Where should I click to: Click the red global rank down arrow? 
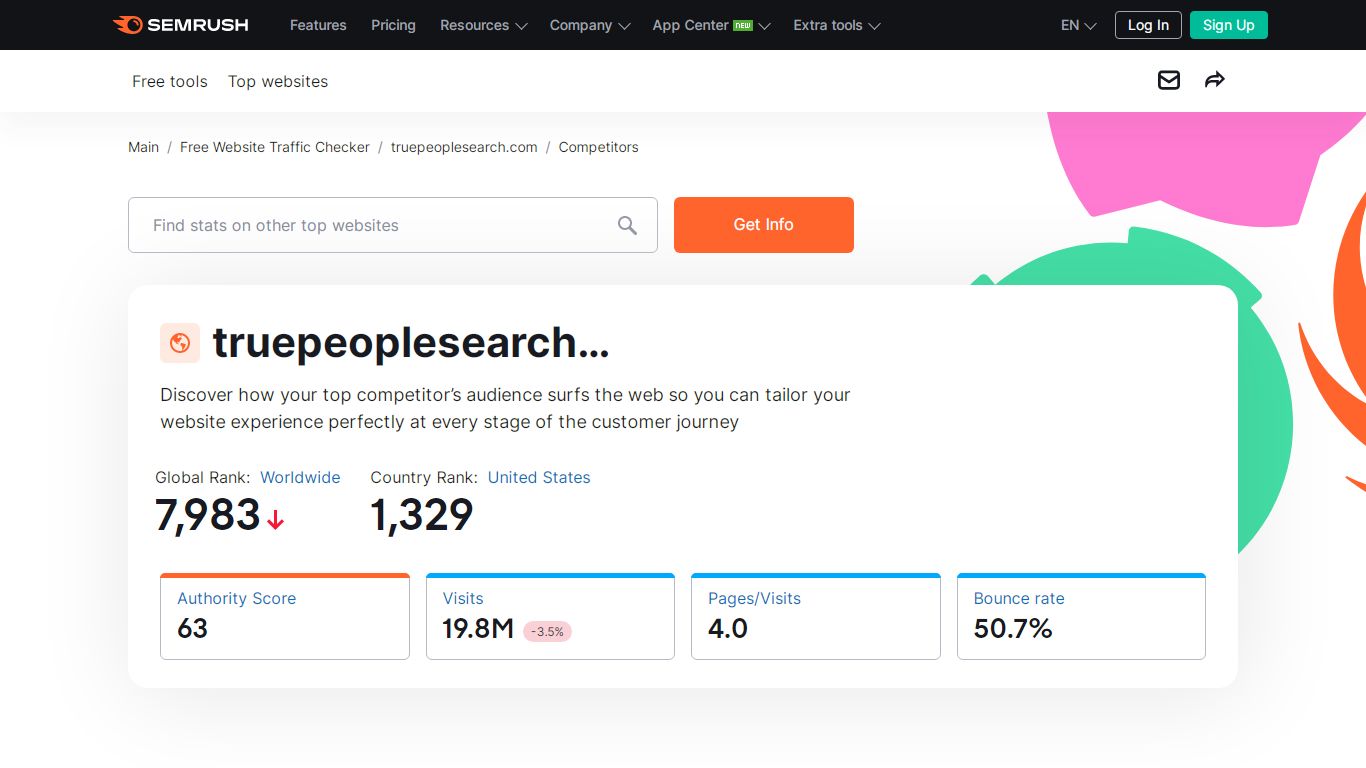coord(275,519)
